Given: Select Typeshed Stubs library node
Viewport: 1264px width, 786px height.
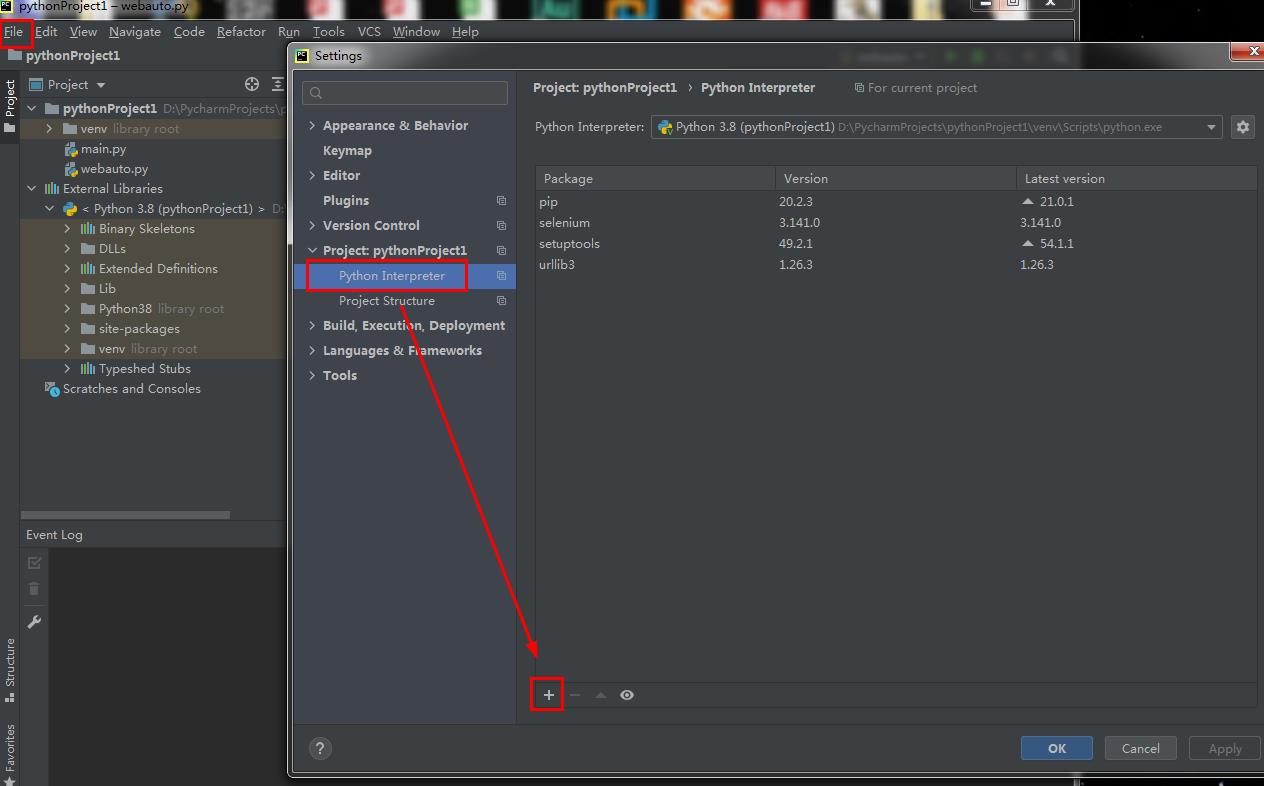Looking at the screenshot, I should point(144,368).
